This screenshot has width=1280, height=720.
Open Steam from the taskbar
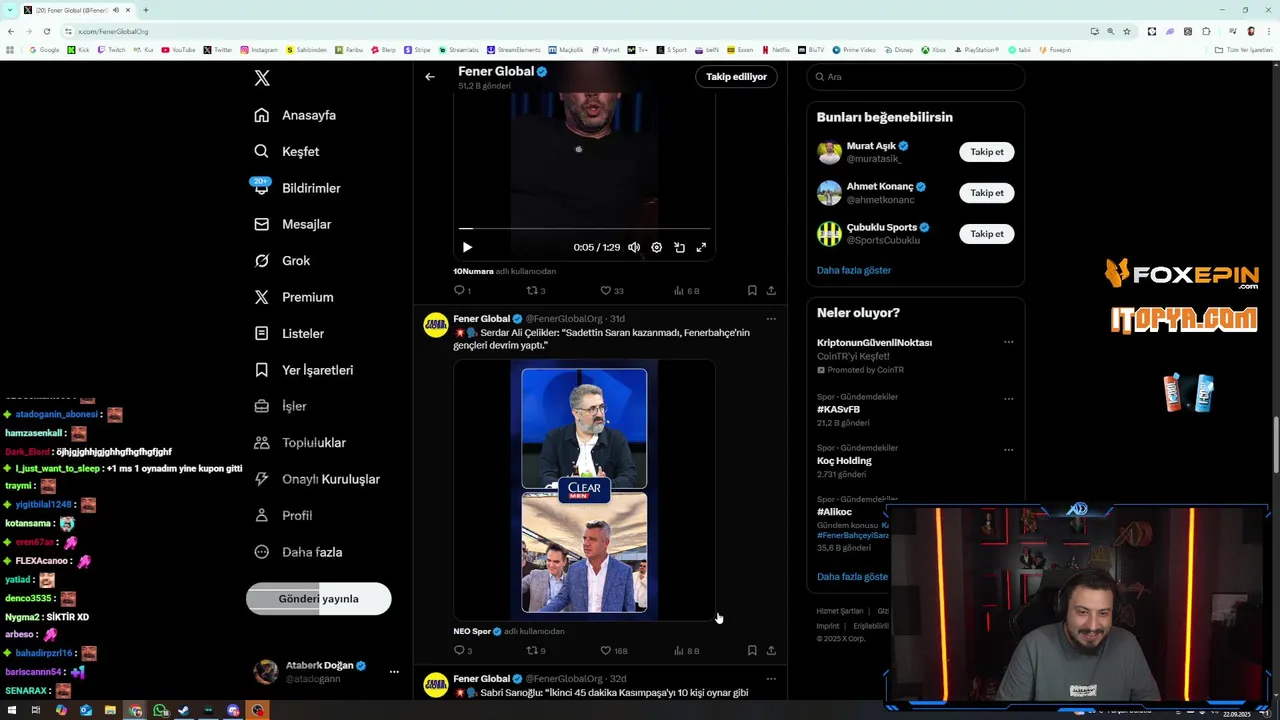click(x=183, y=711)
